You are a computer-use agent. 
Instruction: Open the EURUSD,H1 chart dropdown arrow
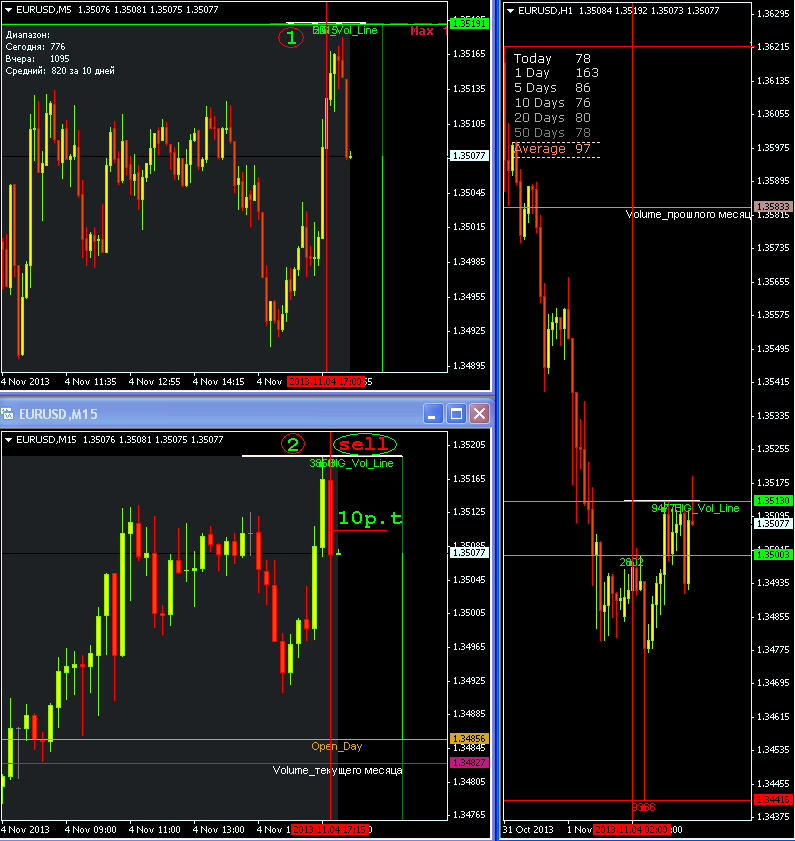tap(510, 11)
